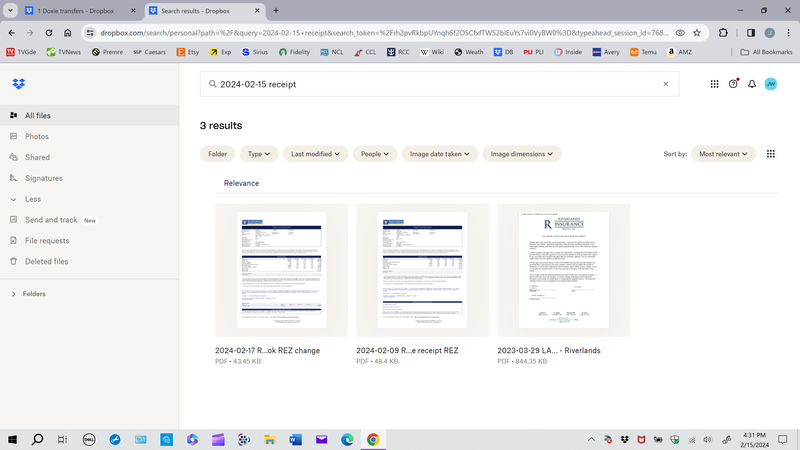The image size is (800, 450).
Task: Select All files in sidebar
Action: coord(89,115)
